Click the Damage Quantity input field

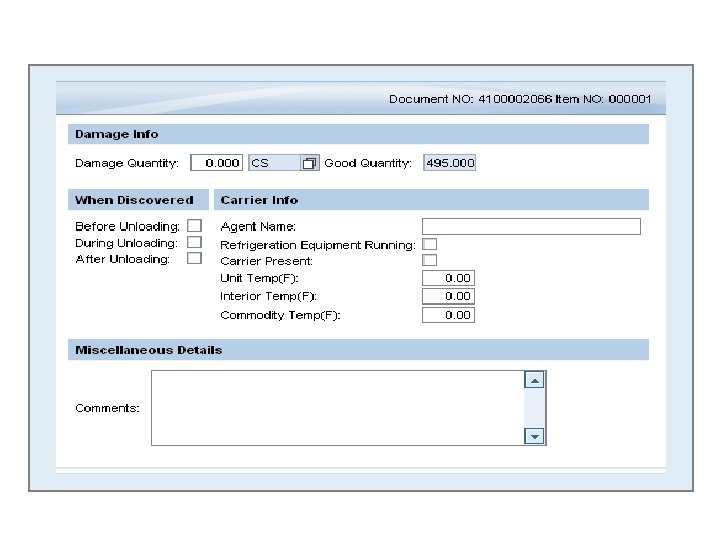pyautogui.click(x=216, y=163)
